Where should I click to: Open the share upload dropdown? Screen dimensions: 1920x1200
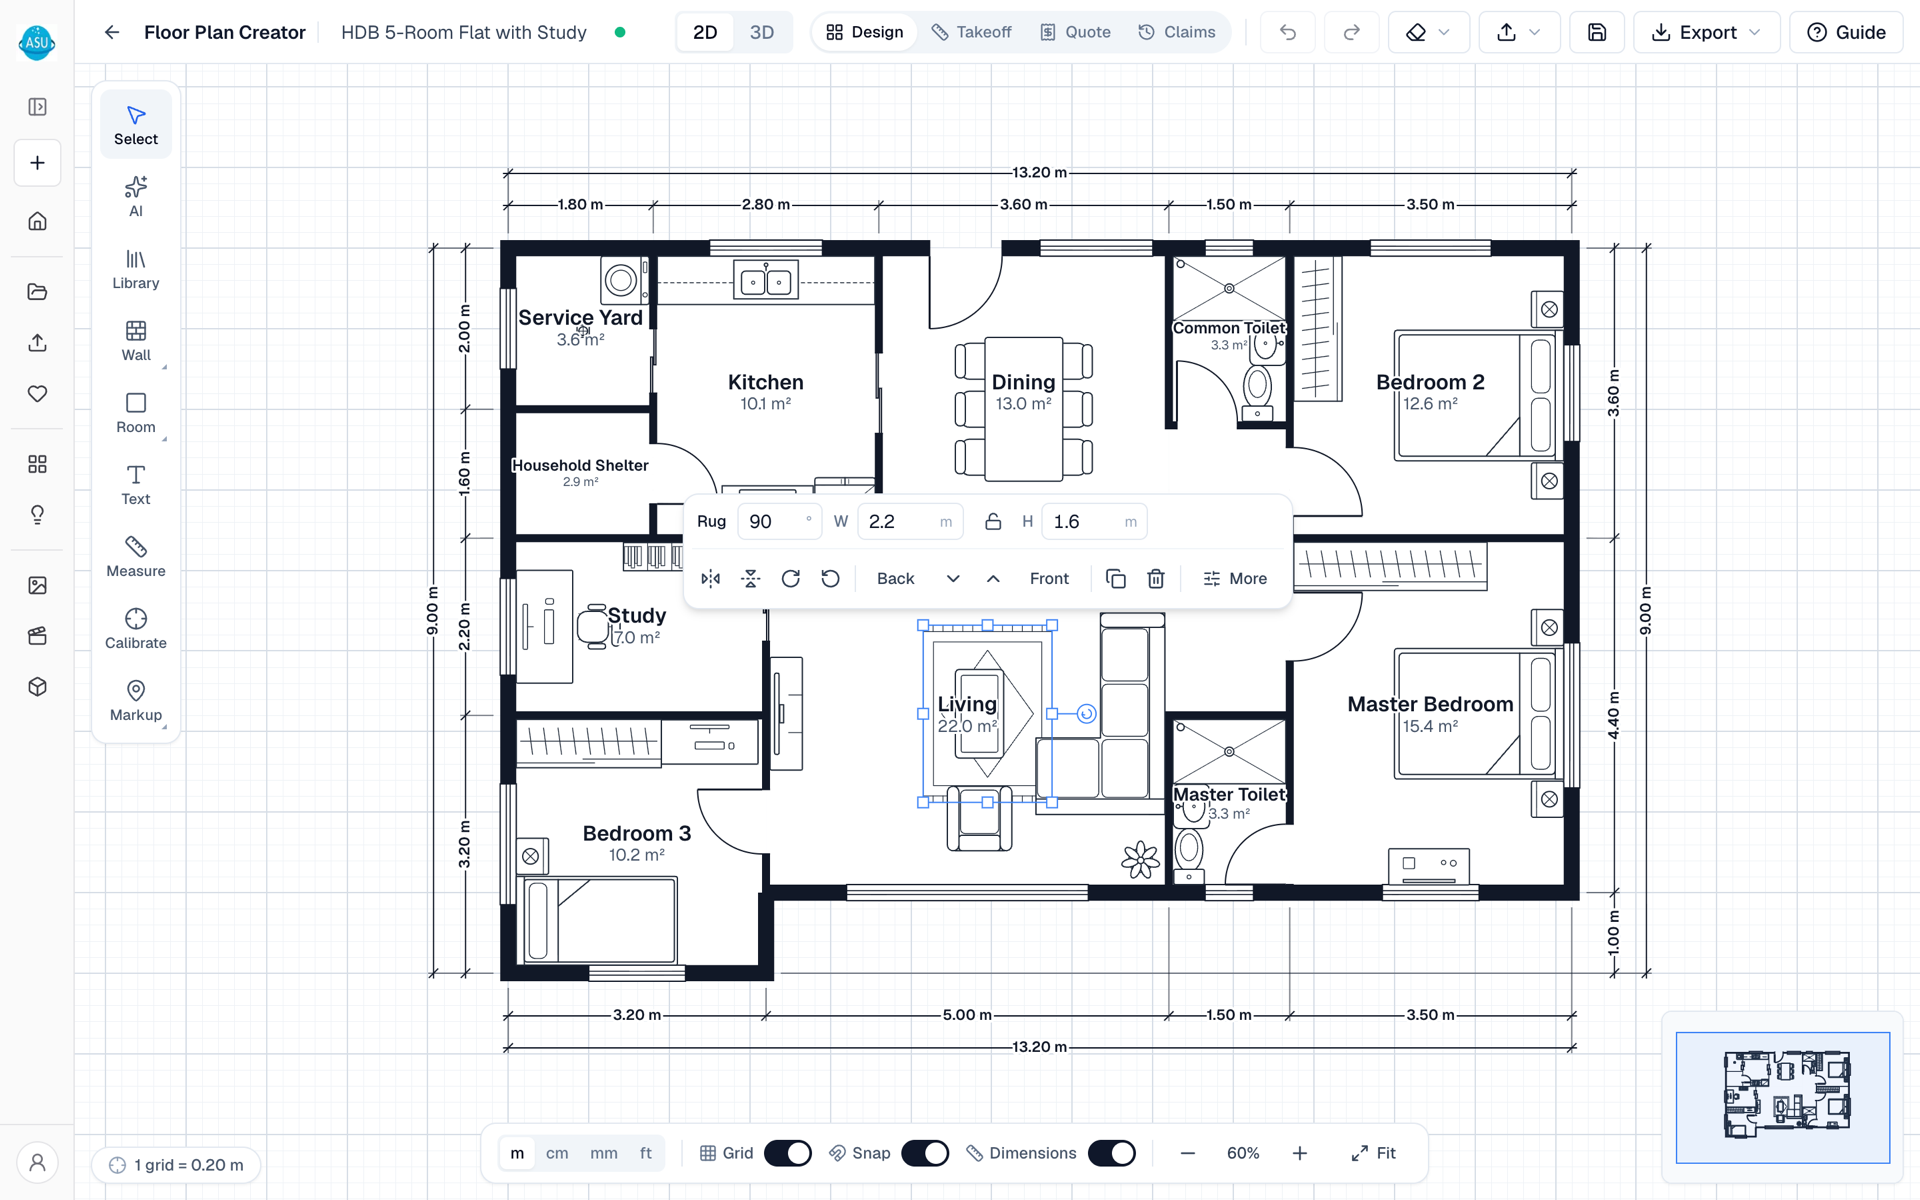(1518, 32)
